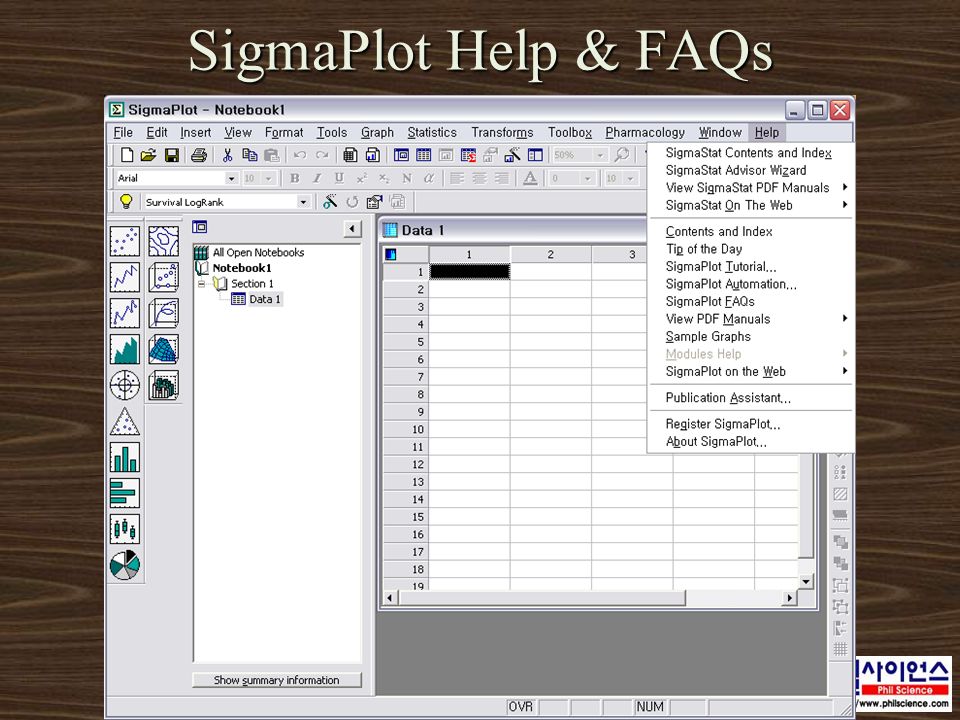The width and height of the screenshot is (960, 720).
Task: Collapse the notebook manager with arrow button
Action: point(352,229)
